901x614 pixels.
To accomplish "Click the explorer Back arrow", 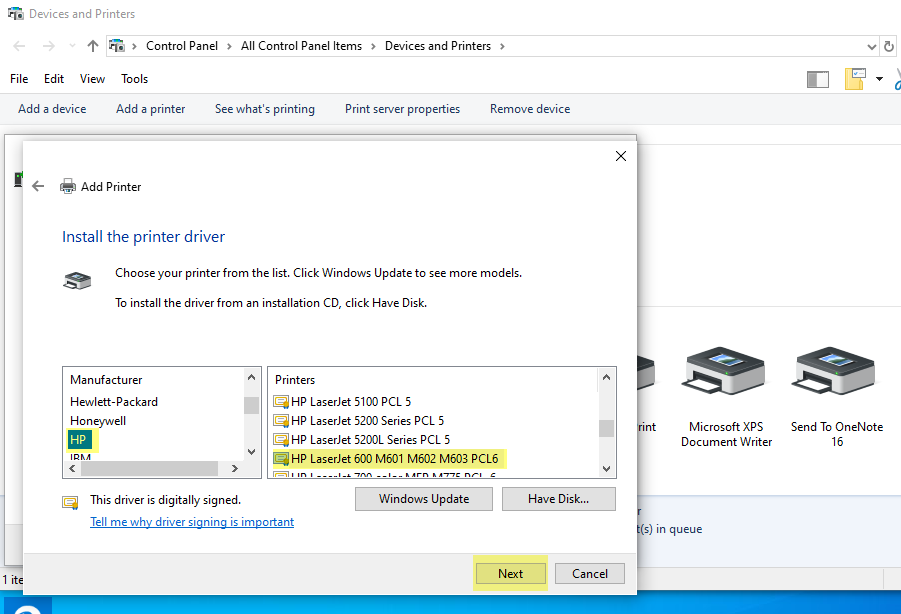I will [x=19, y=46].
